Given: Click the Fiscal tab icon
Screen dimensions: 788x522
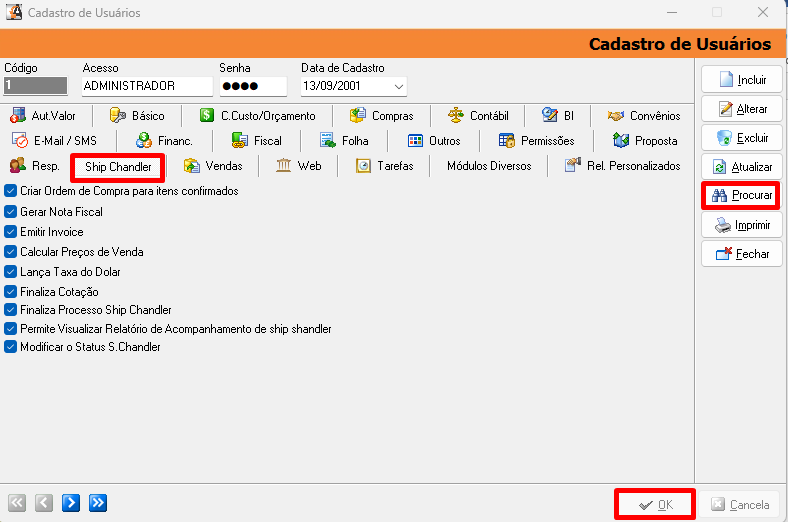Looking at the screenshot, I should coord(240,141).
